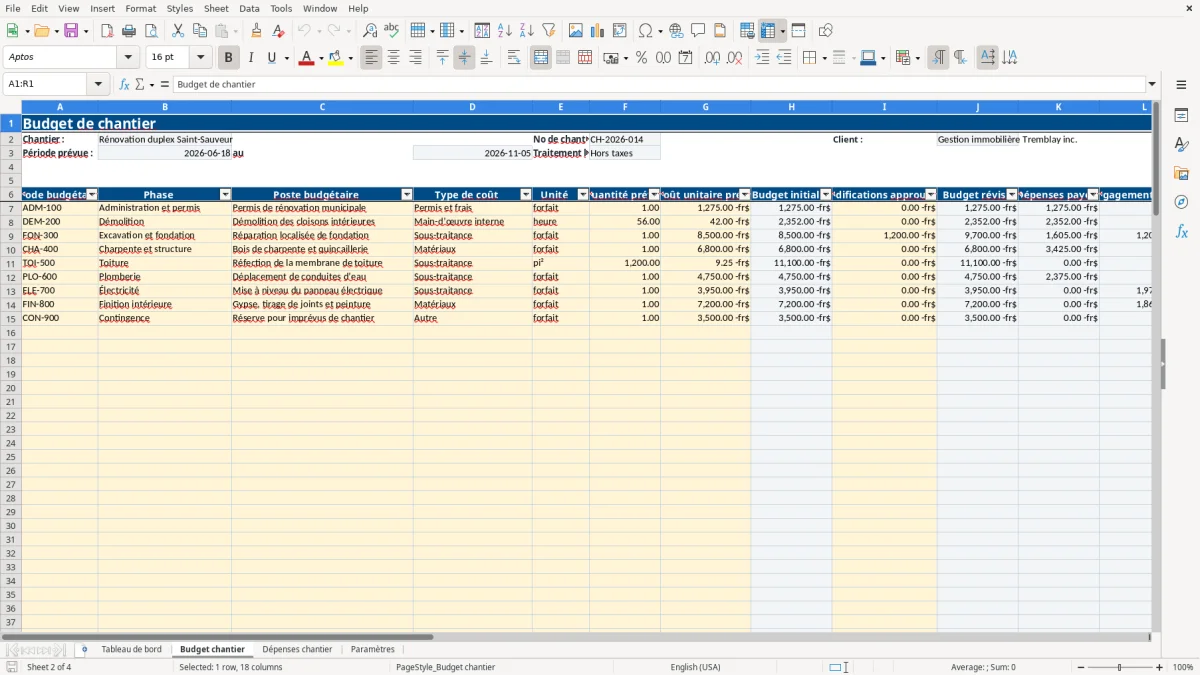Viewport: 1200px width, 675px height.
Task: Click the Format as Percent icon
Action: point(642,58)
